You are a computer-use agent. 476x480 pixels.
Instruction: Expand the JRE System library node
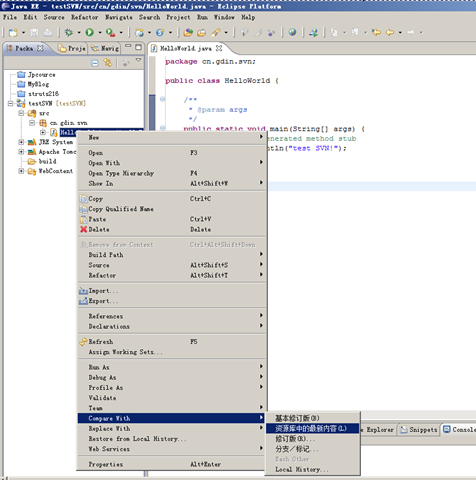[x=21, y=142]
